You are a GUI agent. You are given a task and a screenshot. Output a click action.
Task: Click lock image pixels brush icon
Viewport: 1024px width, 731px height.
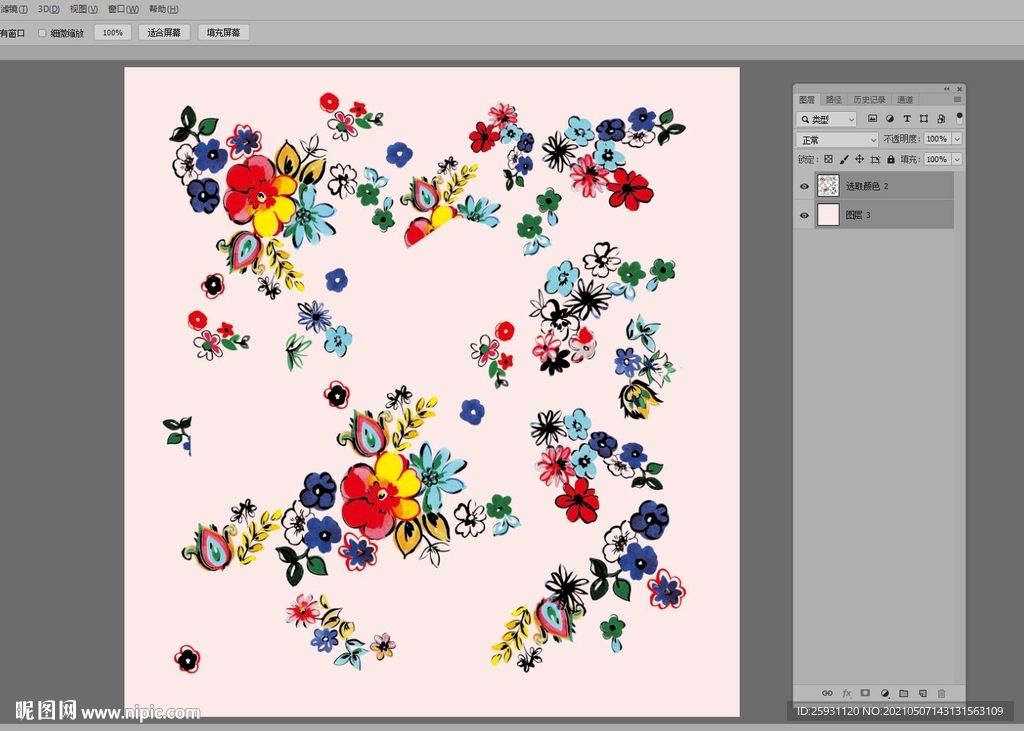pos(844,159)
